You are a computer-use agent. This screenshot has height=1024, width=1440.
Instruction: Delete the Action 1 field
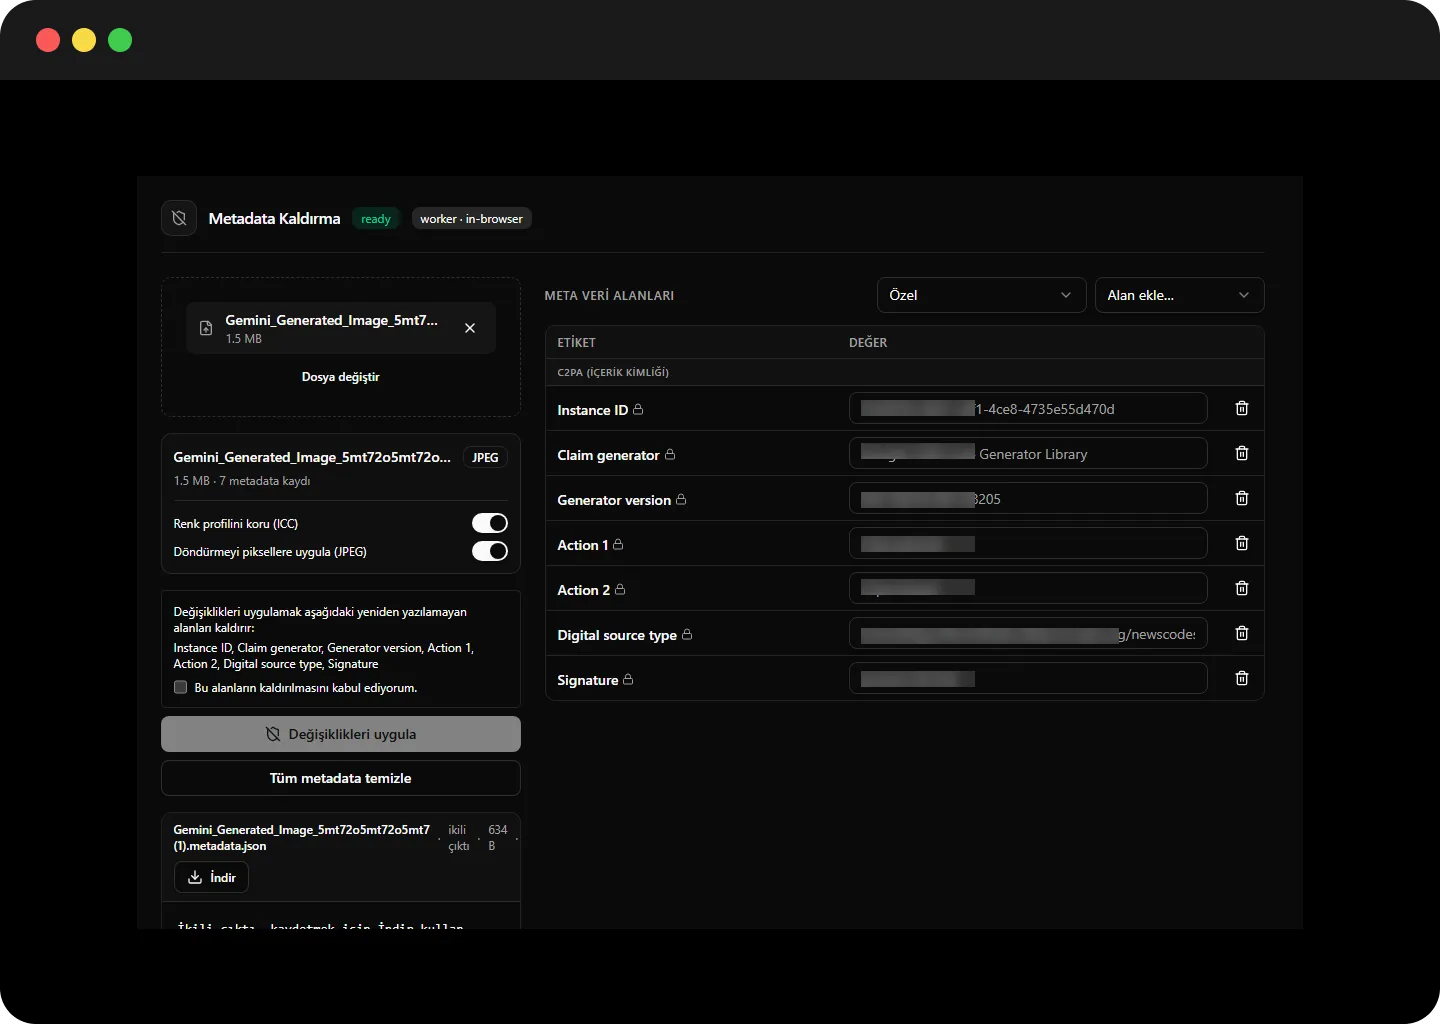pos(1242,543)
